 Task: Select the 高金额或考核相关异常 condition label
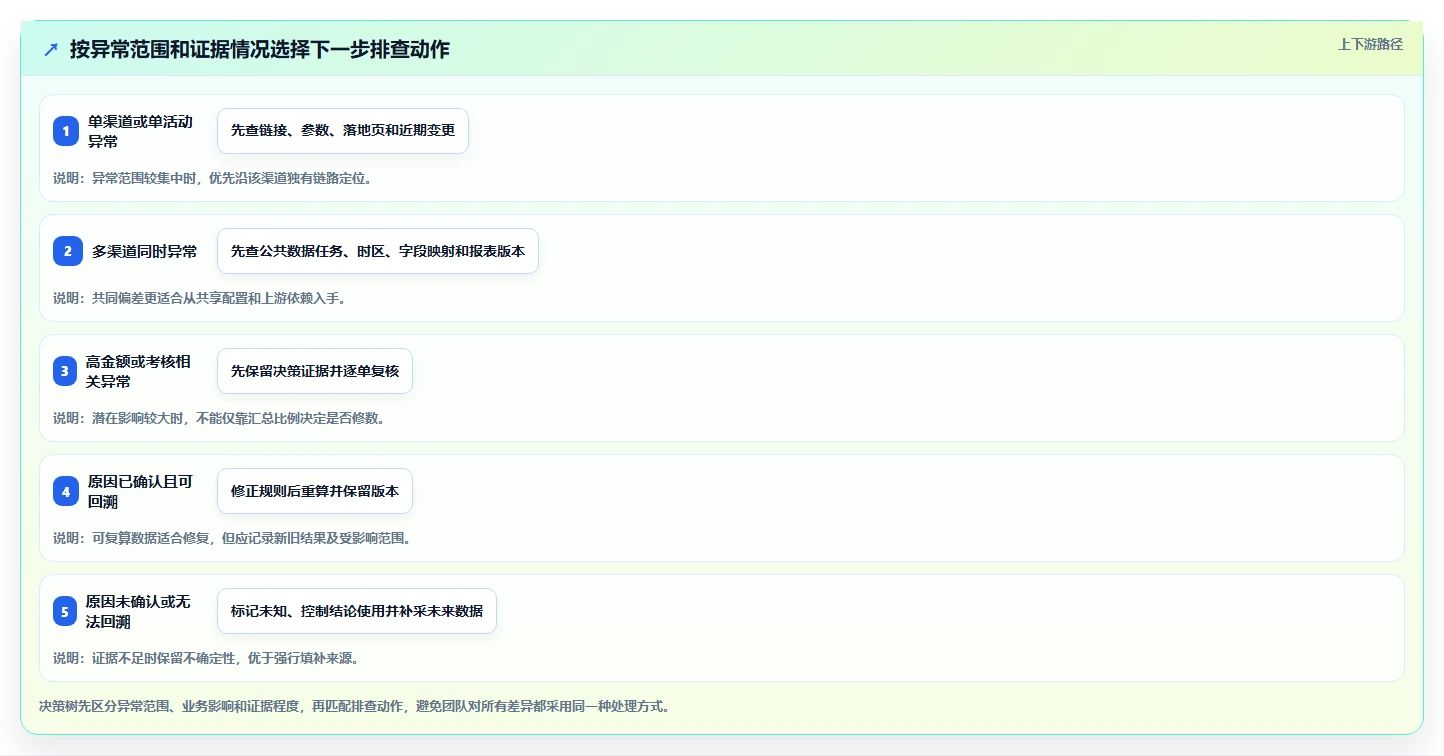[138, 371]
